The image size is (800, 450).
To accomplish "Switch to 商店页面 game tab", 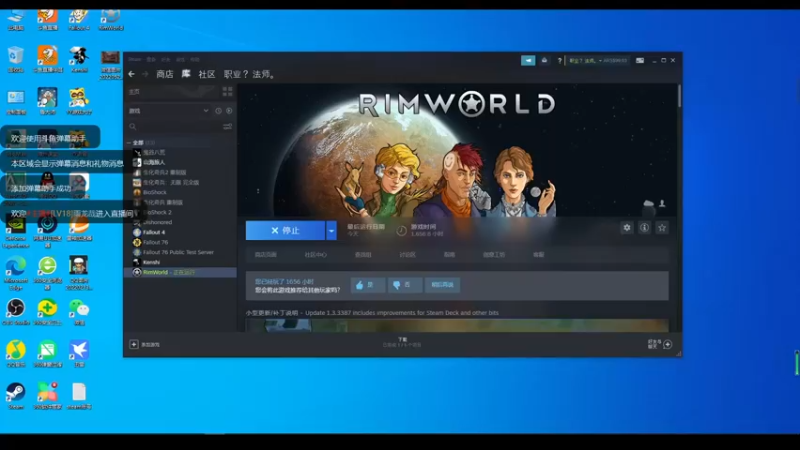I will (x=265, y=255).
